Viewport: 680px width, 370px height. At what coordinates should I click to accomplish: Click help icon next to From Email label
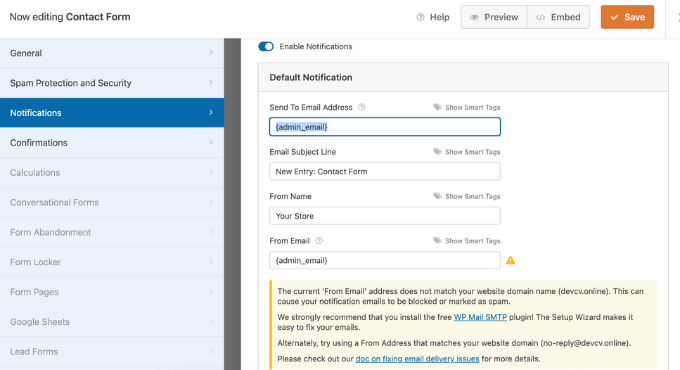[319, 241]
